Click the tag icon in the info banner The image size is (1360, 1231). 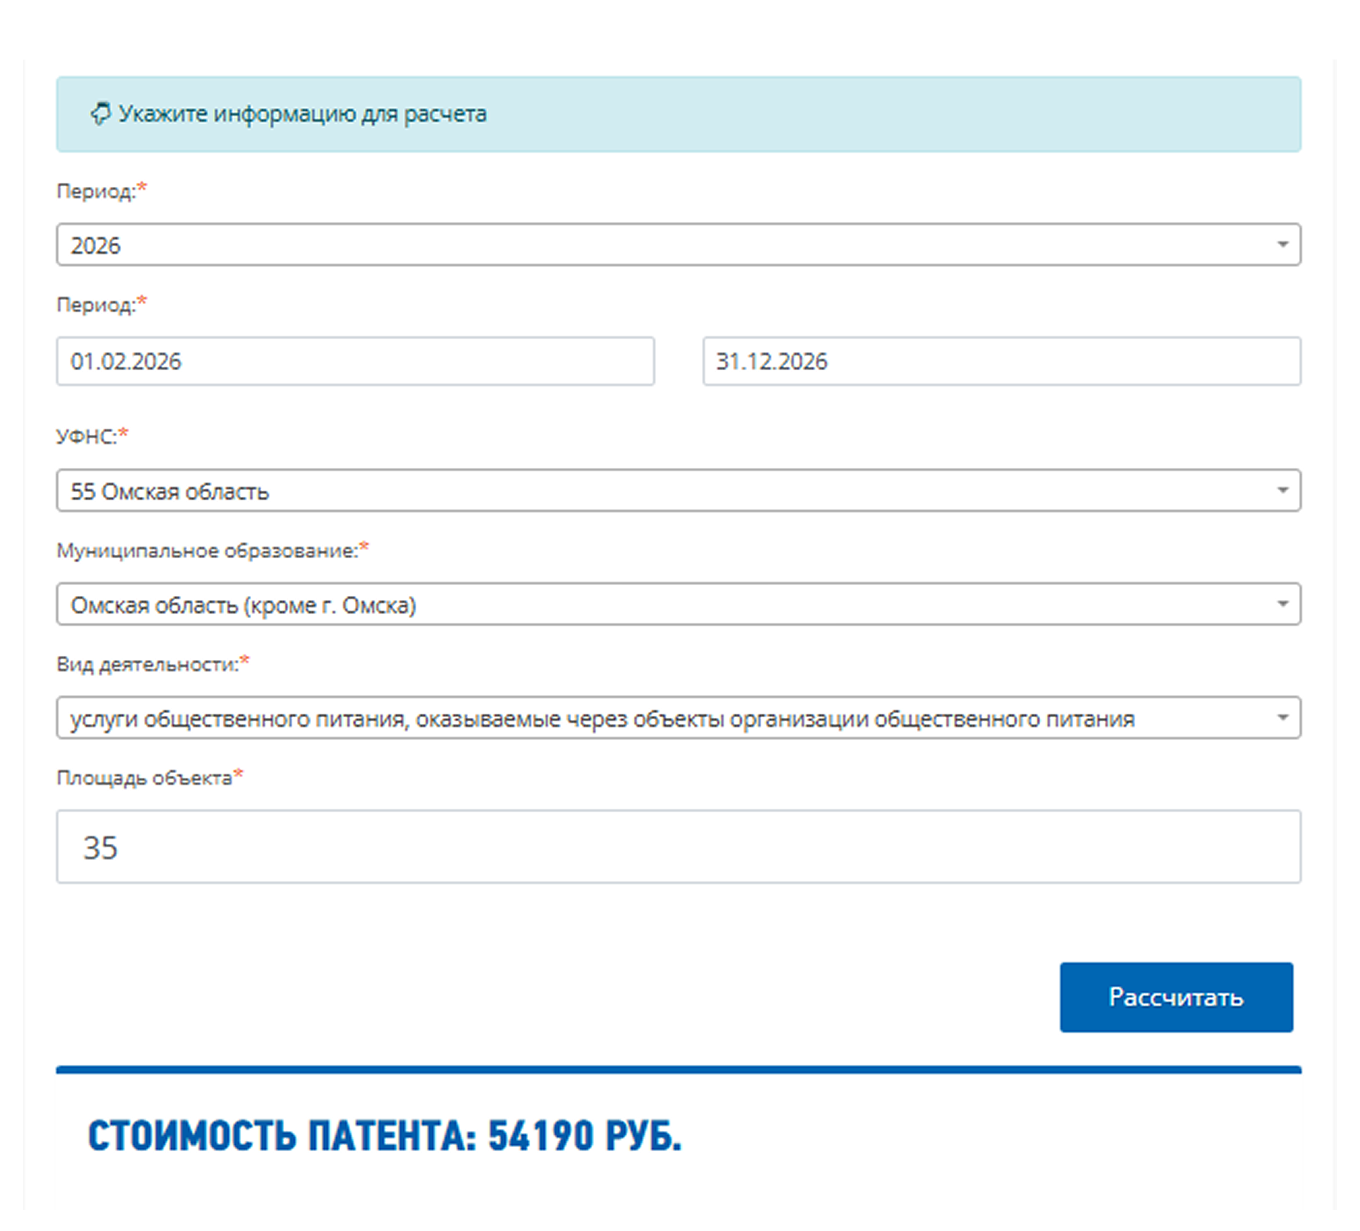coord(99,114)
